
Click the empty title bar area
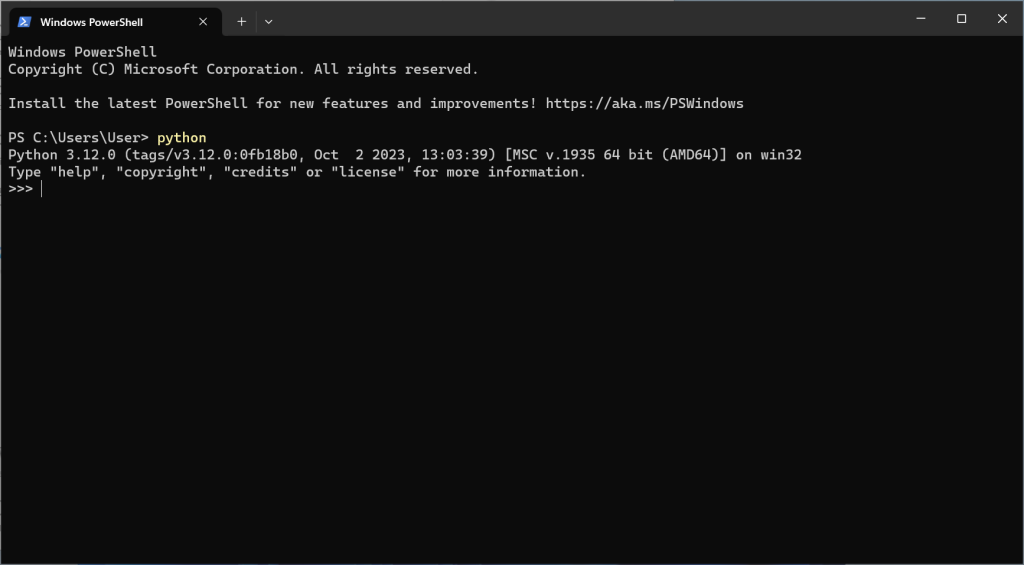[580, 19]
